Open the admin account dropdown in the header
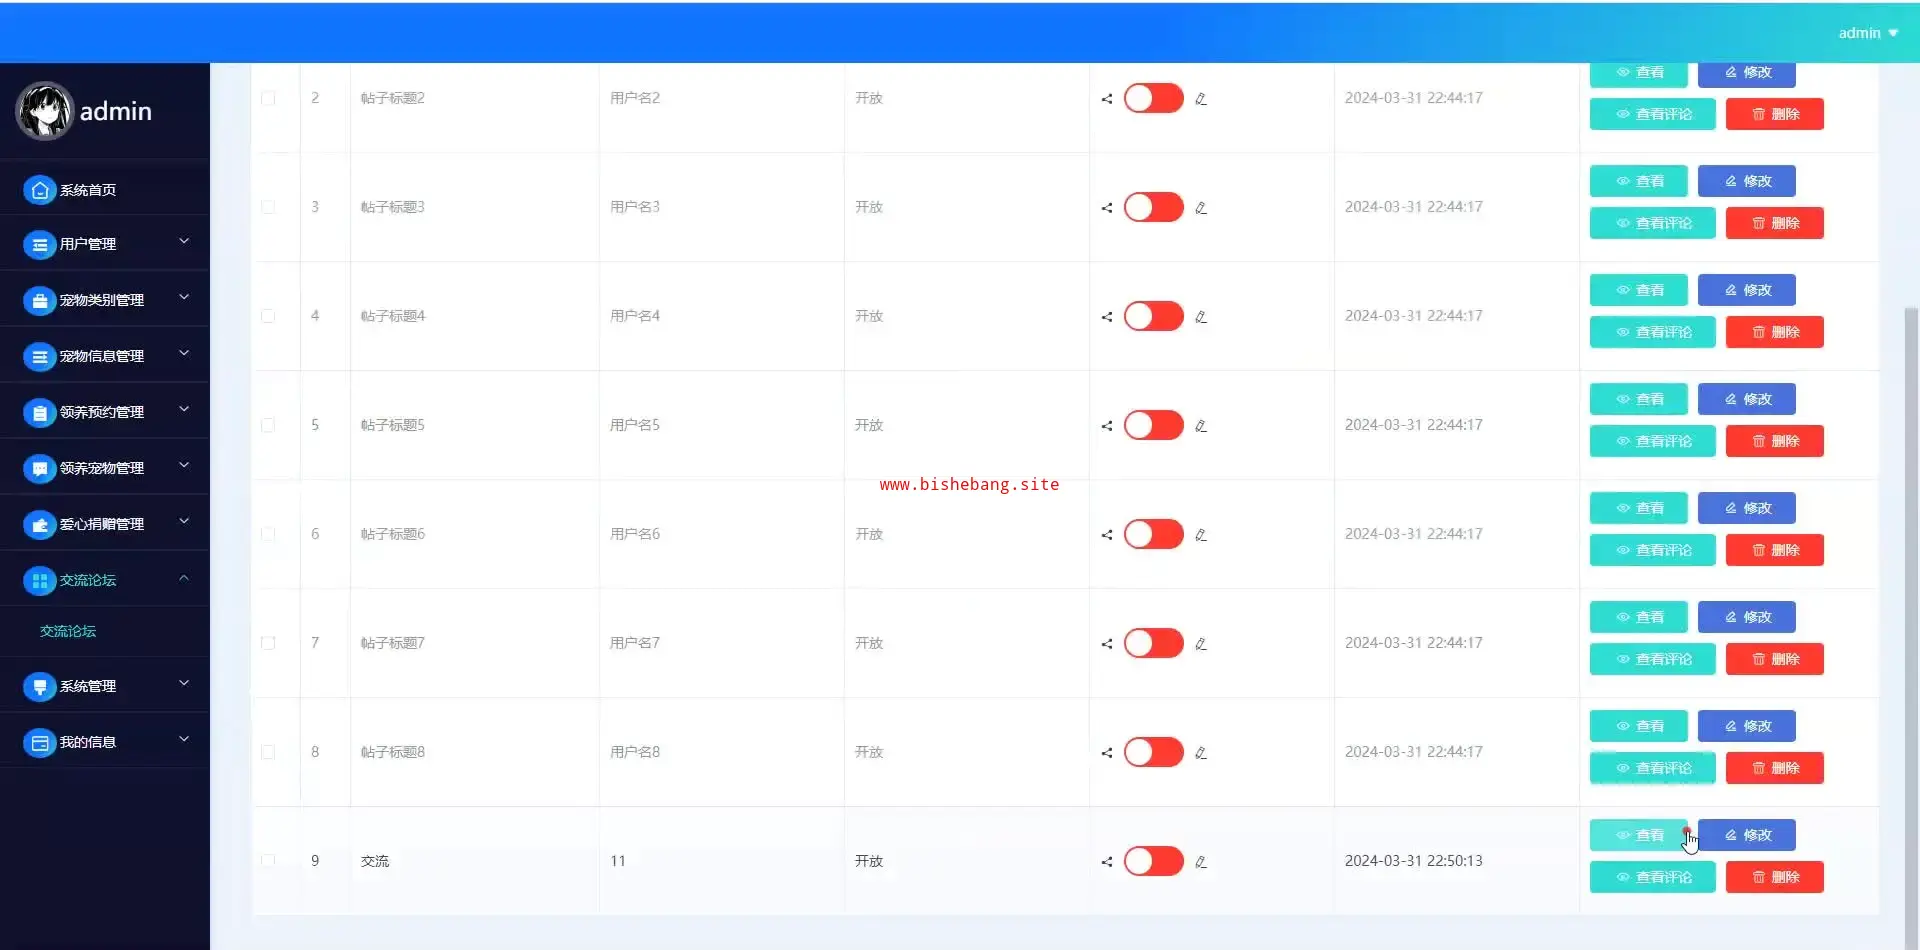Image resolution: width=1920 pixels, height=950 pixels. 1868,33
